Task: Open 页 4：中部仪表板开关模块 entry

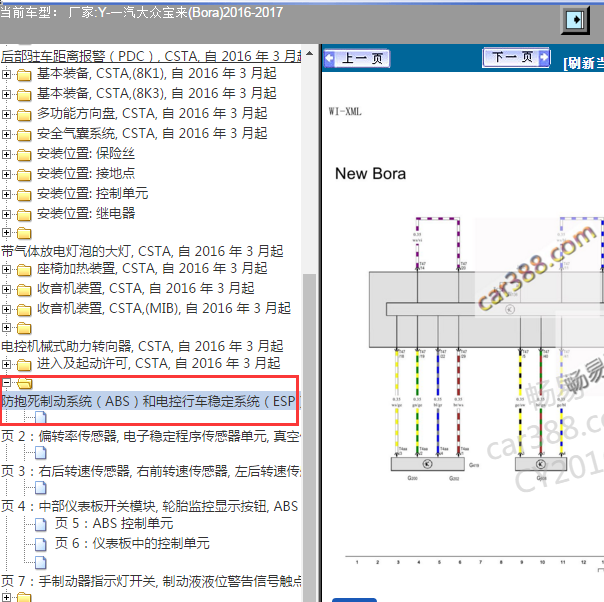Action: click(150, 506)
